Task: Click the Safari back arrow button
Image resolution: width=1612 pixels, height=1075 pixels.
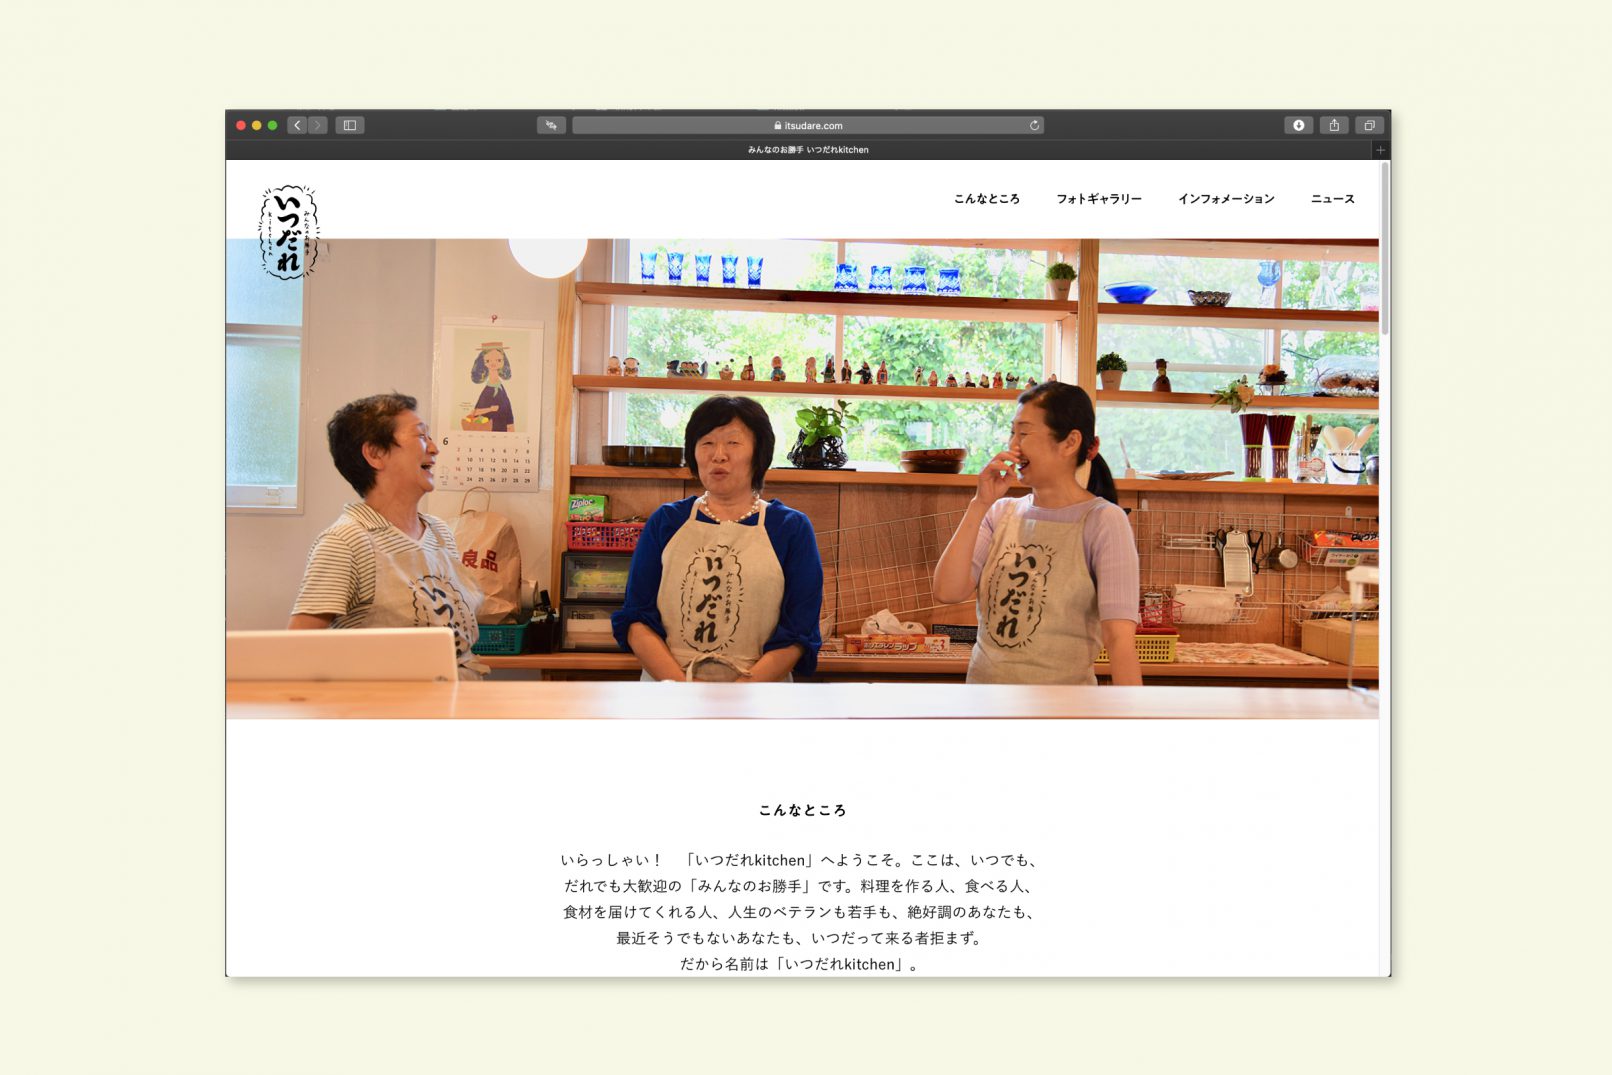Action: click(x=297, y=125)
